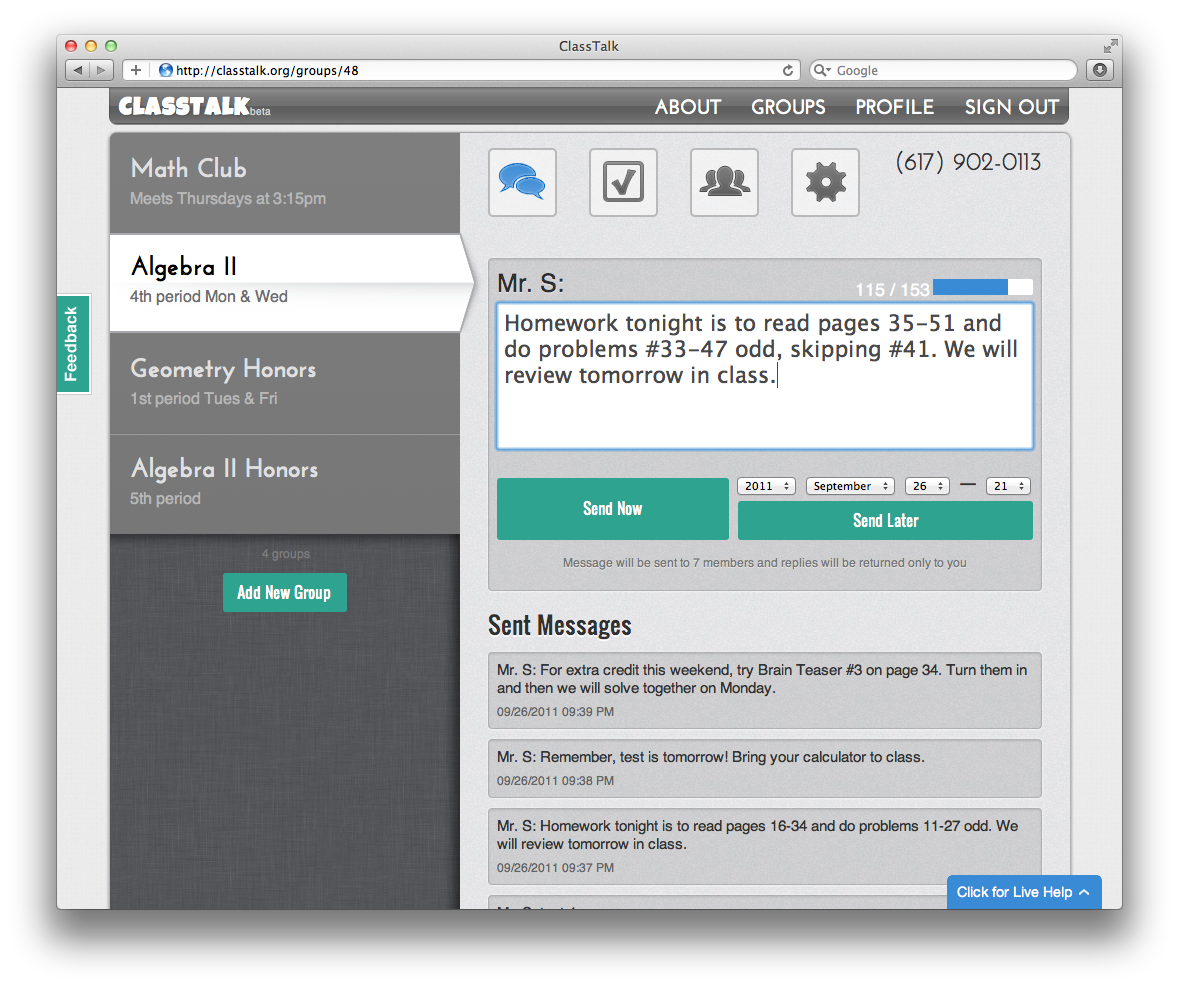
Task: Expand the Click for Live Help panel
Action: [x=1023, y=892]
